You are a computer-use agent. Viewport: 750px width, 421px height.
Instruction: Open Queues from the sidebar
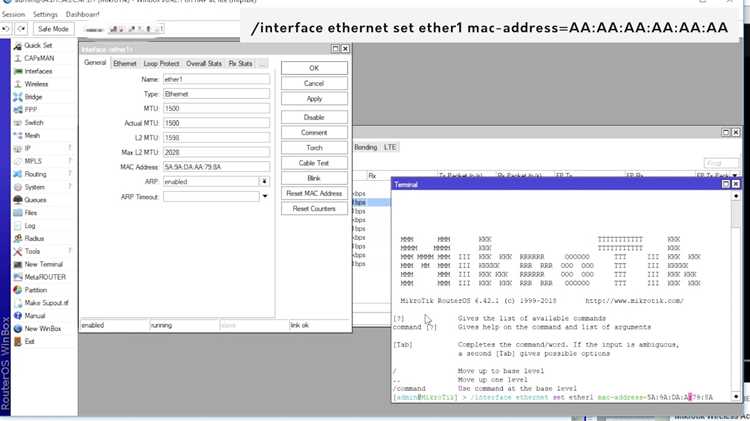click(x=35, y=200)
